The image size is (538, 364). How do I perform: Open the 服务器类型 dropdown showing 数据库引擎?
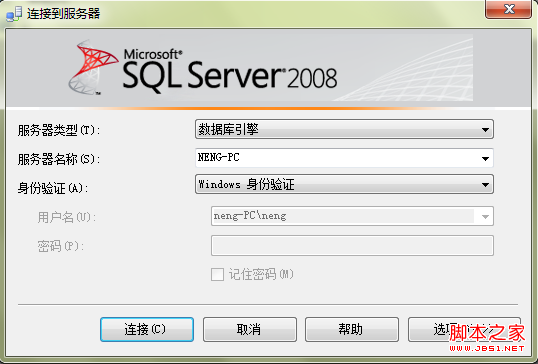pyautogui.click(x=344, y=129)
